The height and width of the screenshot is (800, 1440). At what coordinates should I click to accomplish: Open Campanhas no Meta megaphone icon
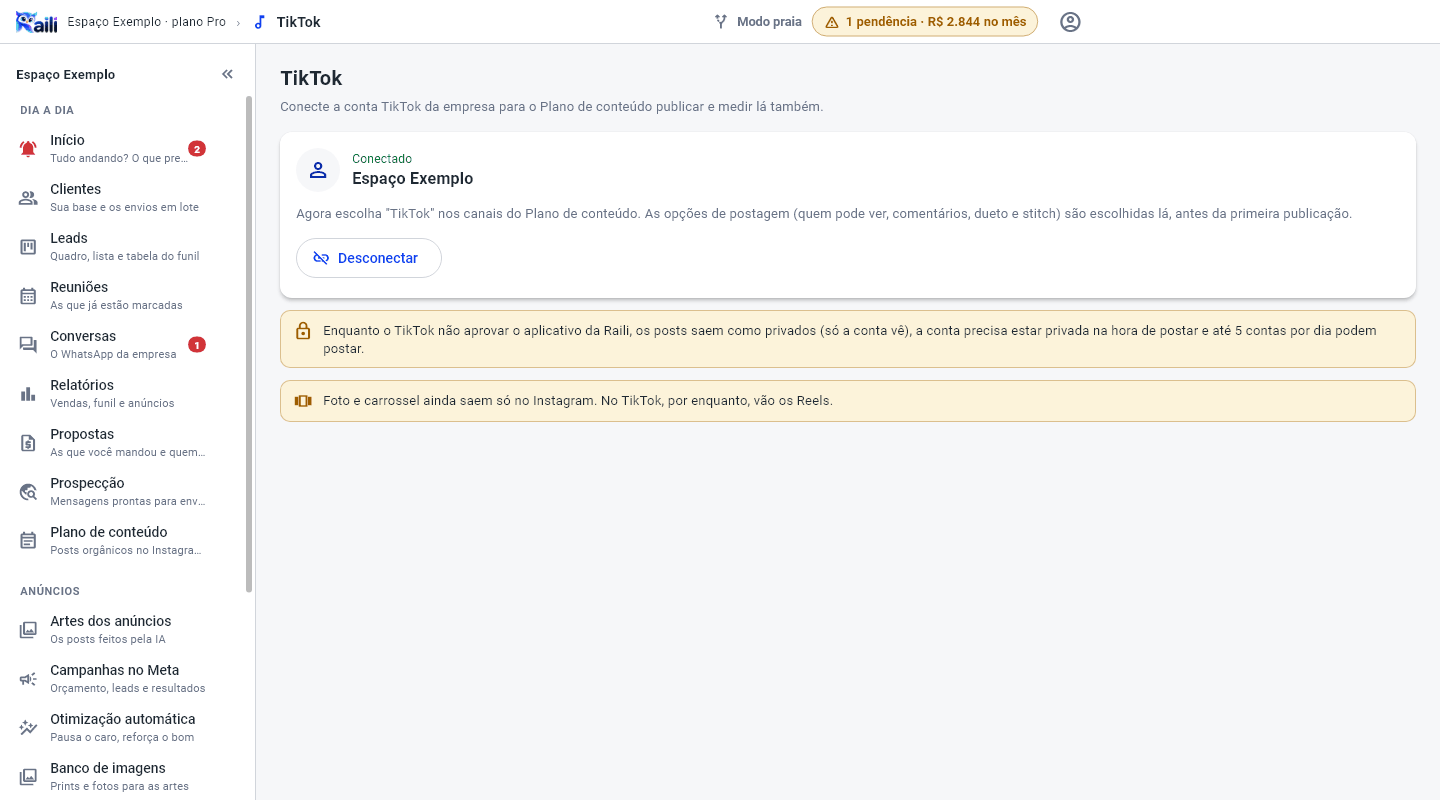click(28, 679)
